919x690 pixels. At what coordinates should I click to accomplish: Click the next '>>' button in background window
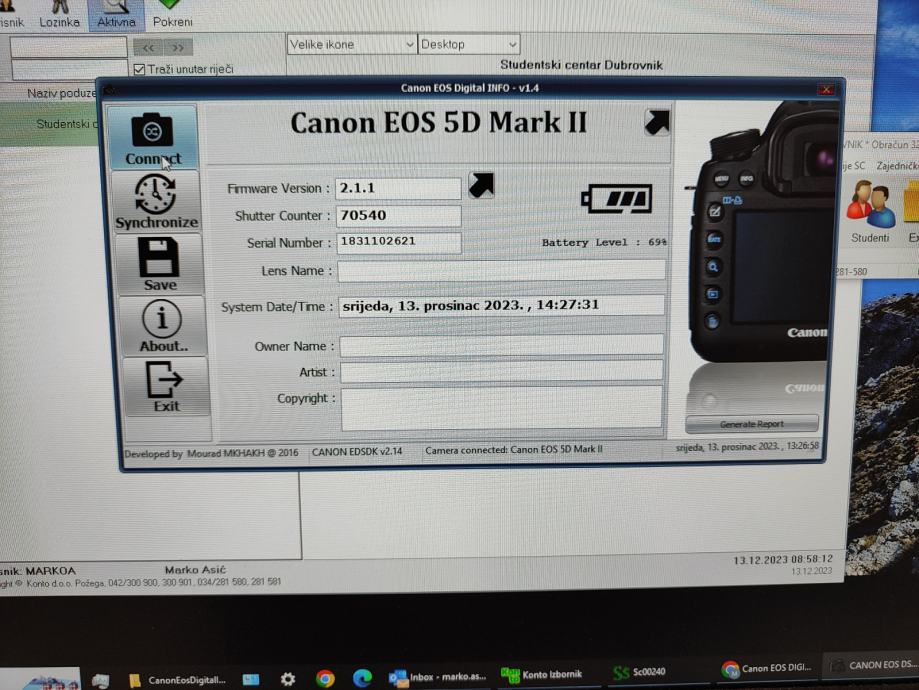pyautogui.click(x=178, y=47)
